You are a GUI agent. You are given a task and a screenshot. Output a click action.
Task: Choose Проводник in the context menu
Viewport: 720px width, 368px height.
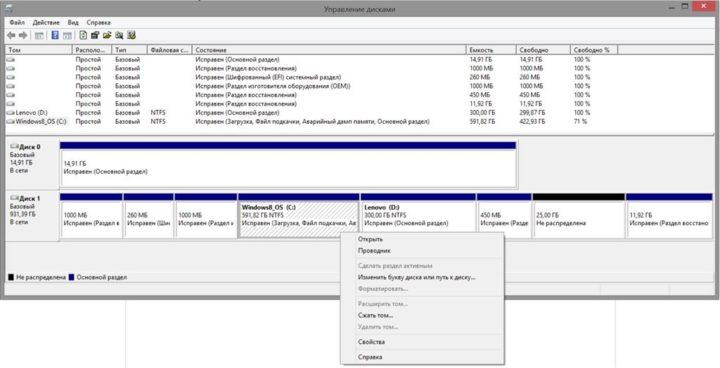point(422,251)
